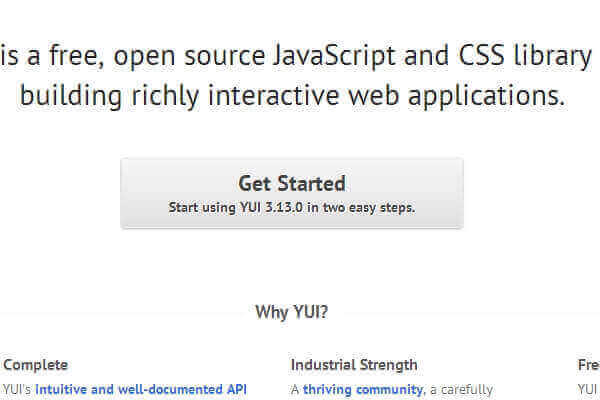Image resolution: width=600 pixels, height=400 pixels.
Task: Click the letter A before thriving community
Action: [295, 389]
